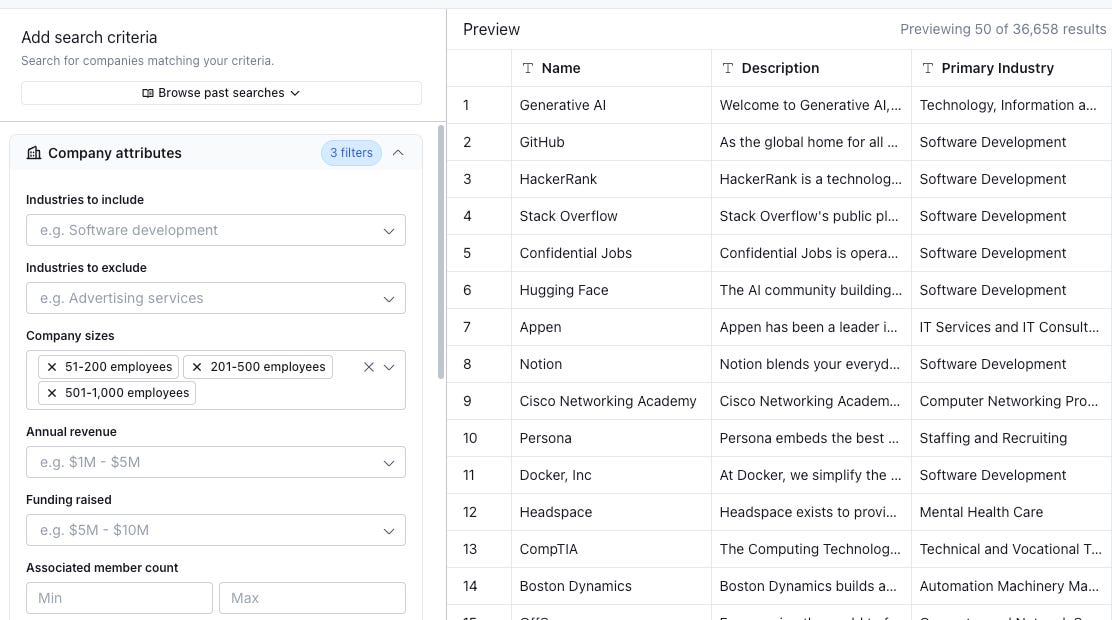Open Annual revenue dropdown
The image size is (1112, 620).
click(x=216, y=462)
